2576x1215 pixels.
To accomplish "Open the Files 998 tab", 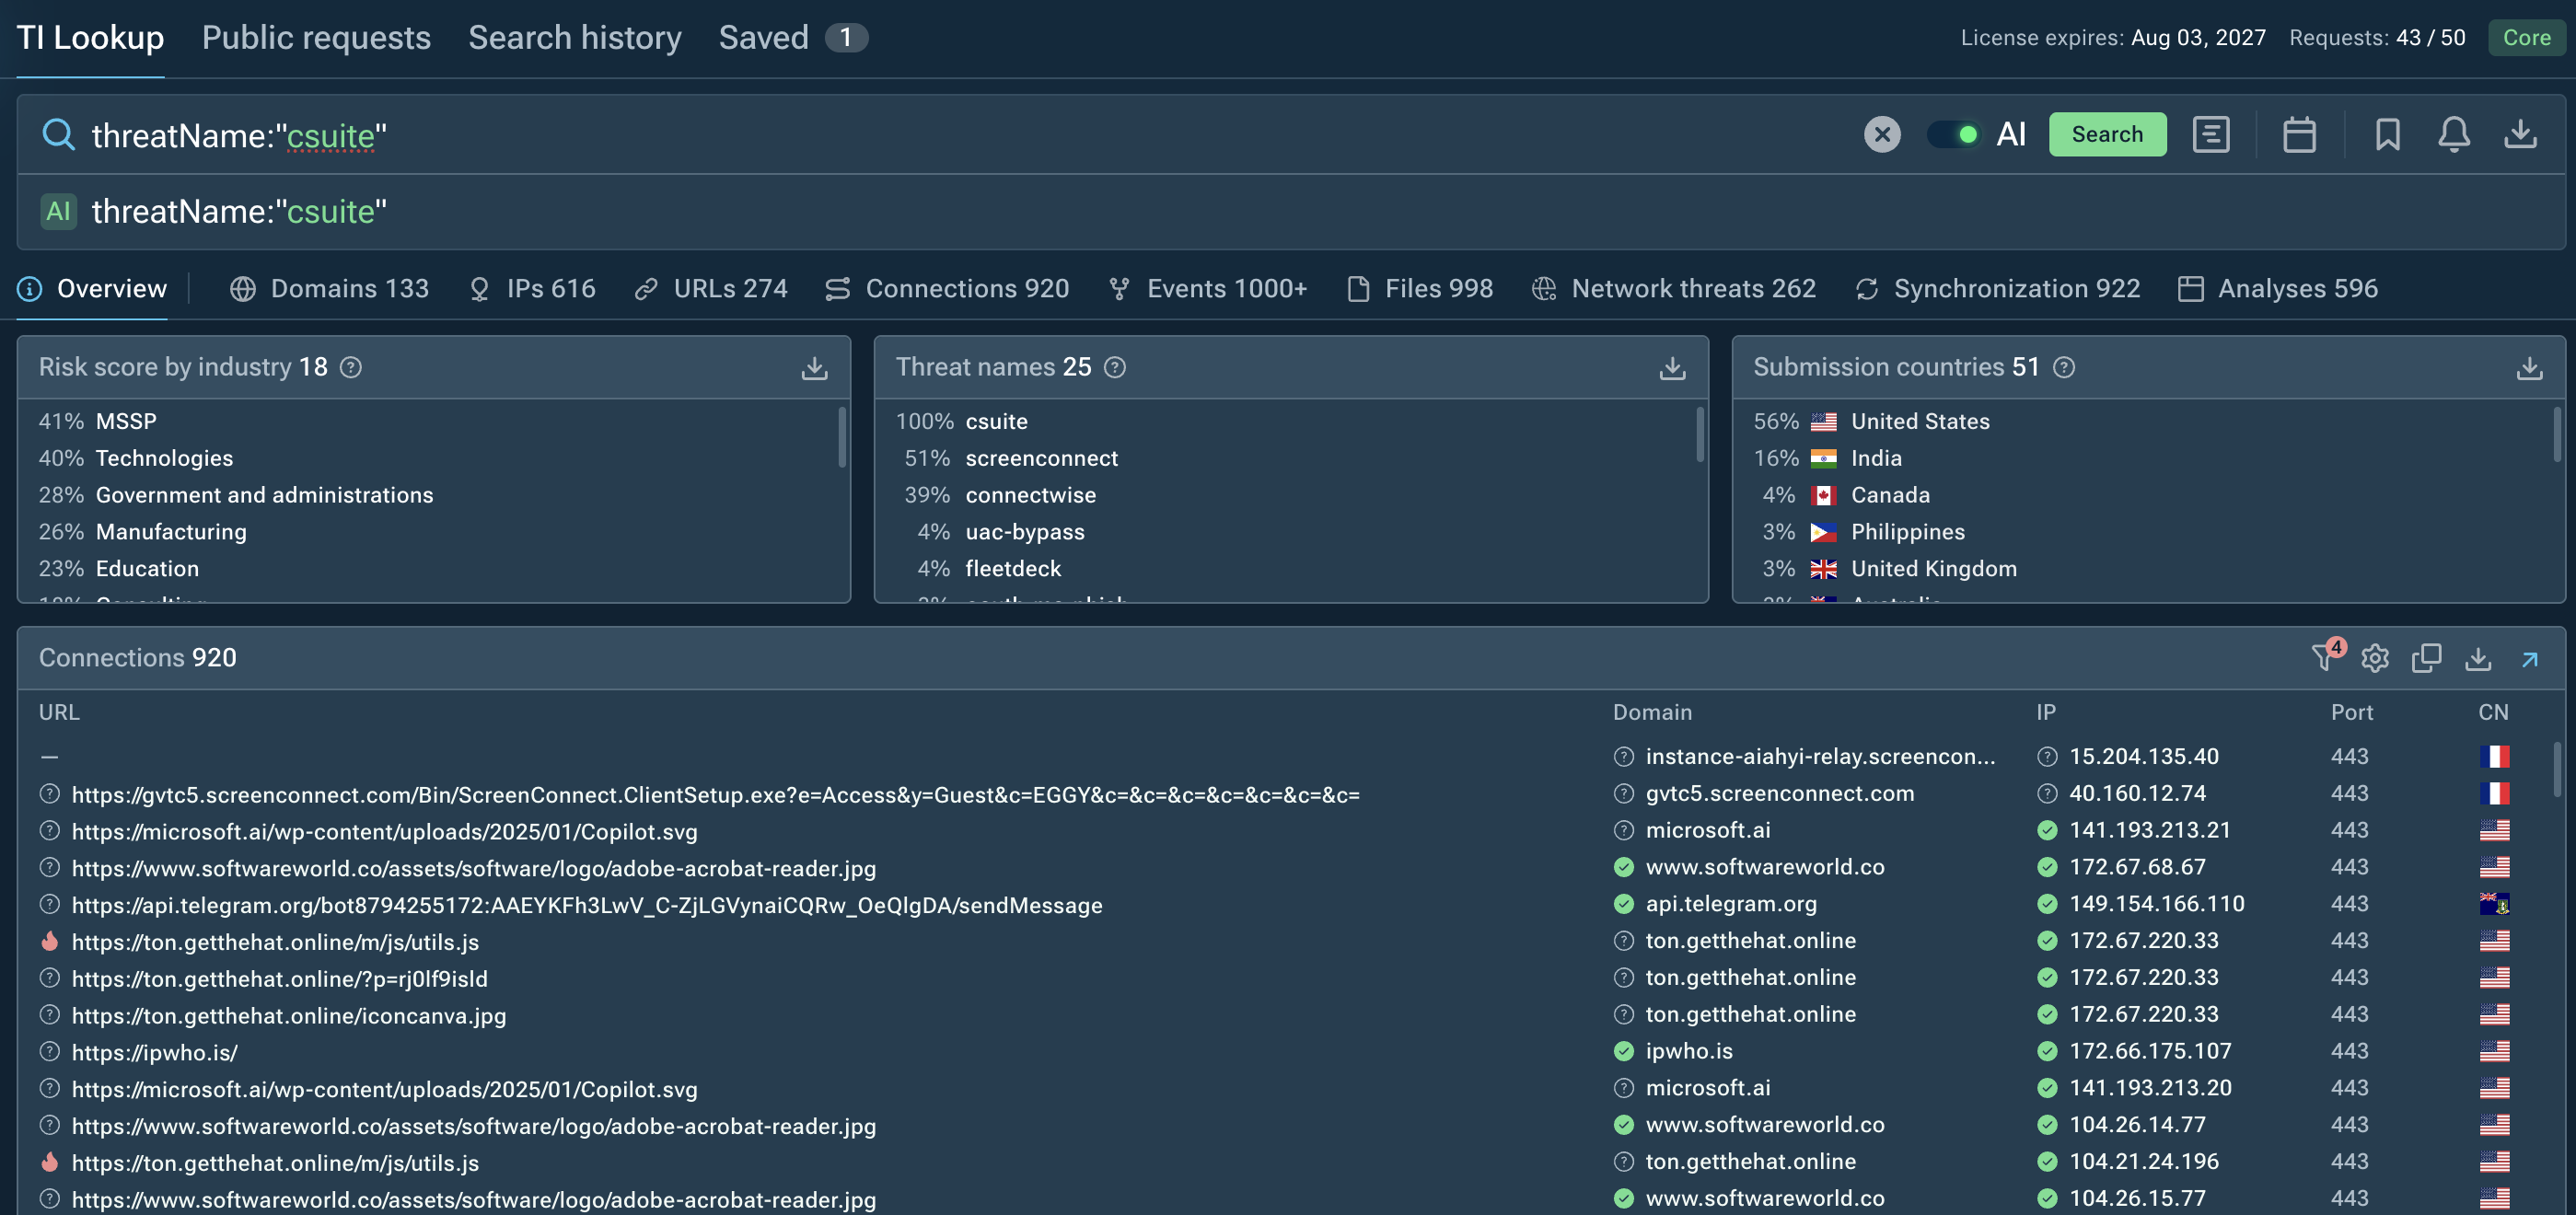I will click(1420, 288).
